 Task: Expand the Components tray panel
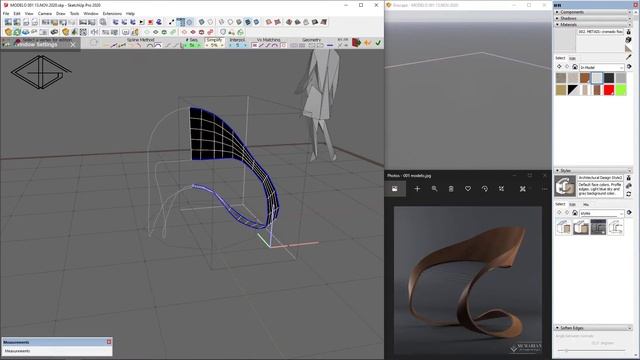[593, 12]
